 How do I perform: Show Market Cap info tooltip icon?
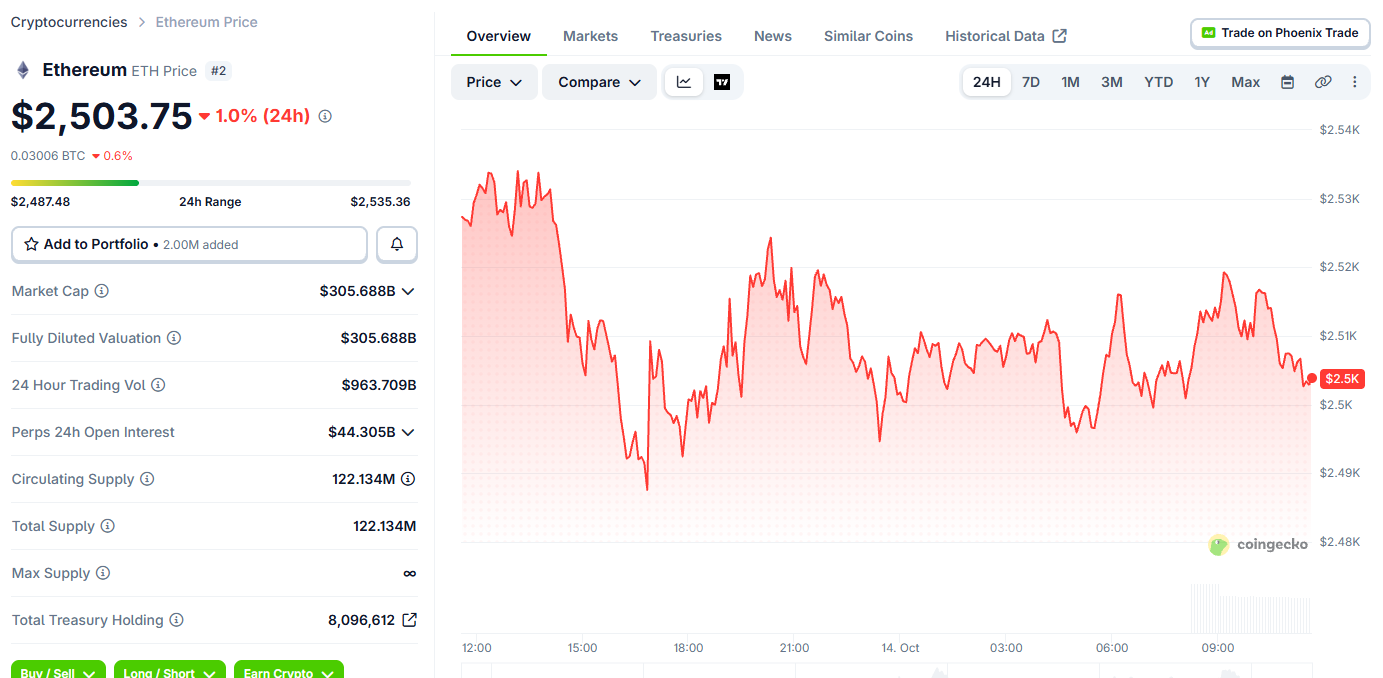click(102, 291)
